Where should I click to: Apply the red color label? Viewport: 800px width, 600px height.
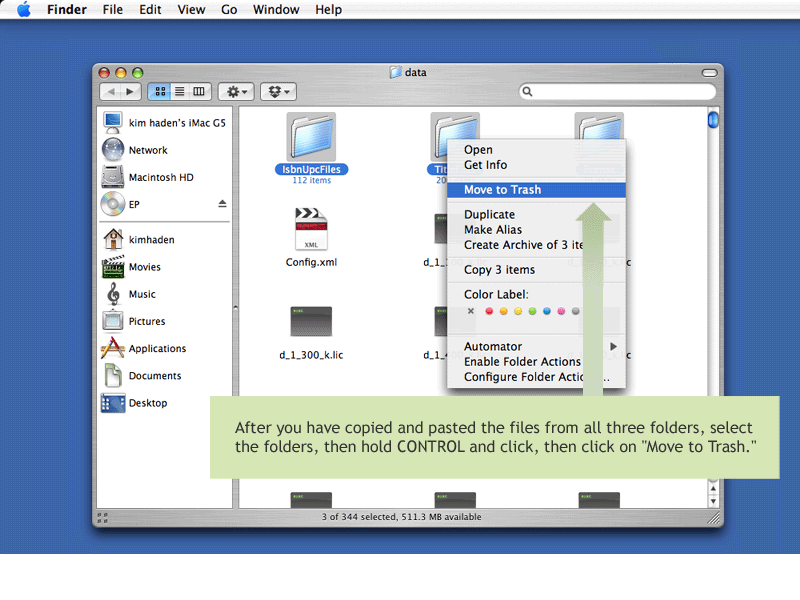[x=489, y=311]
